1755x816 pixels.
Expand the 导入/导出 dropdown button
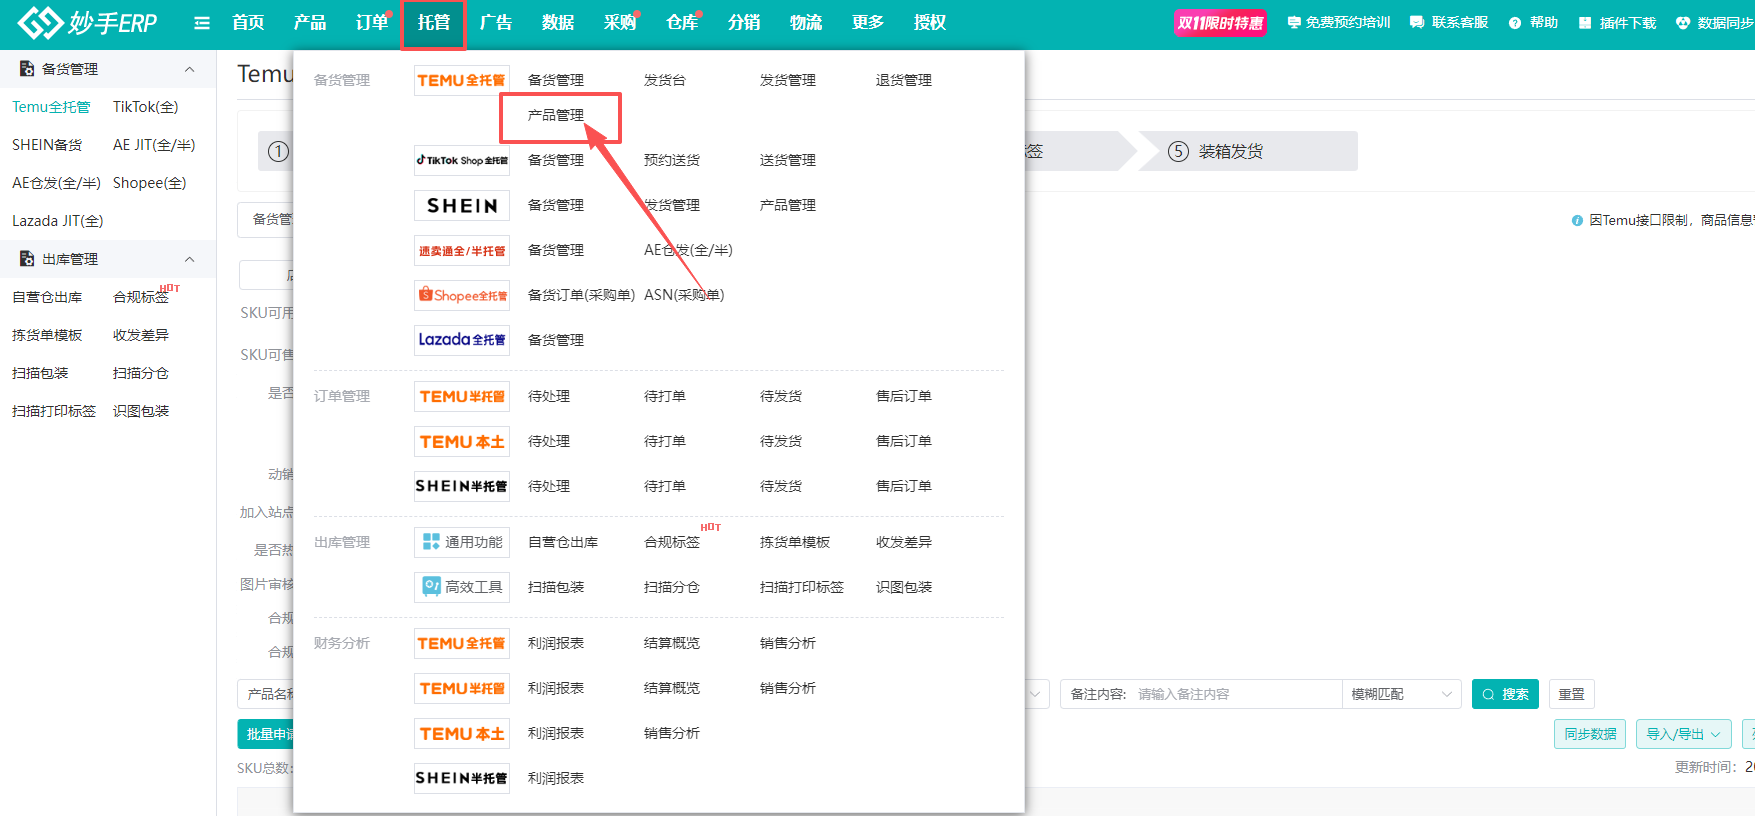click(1683, 734)
